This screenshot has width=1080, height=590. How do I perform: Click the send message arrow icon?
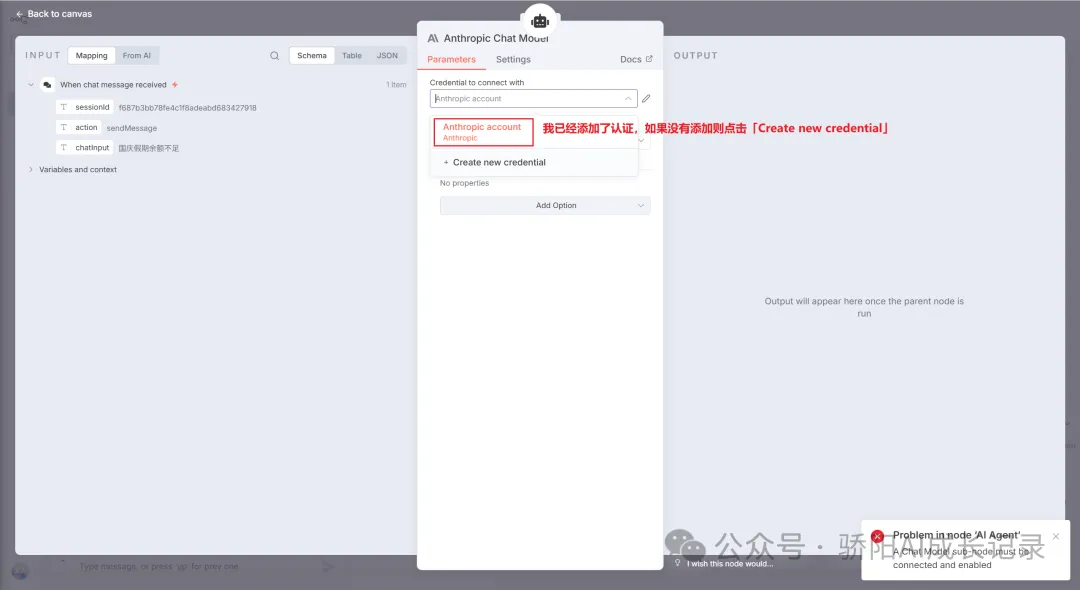pyautogui.click(x=329, y=567)
